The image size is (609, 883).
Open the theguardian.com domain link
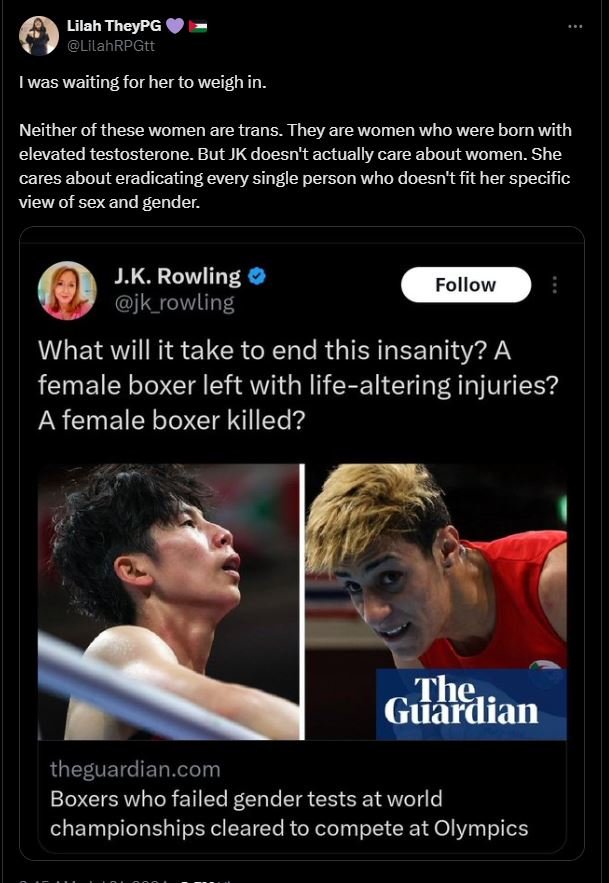(x=135, y=769)
